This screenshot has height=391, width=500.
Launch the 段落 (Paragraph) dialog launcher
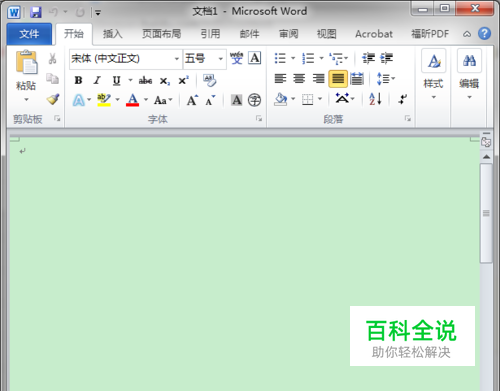(407, 118)
